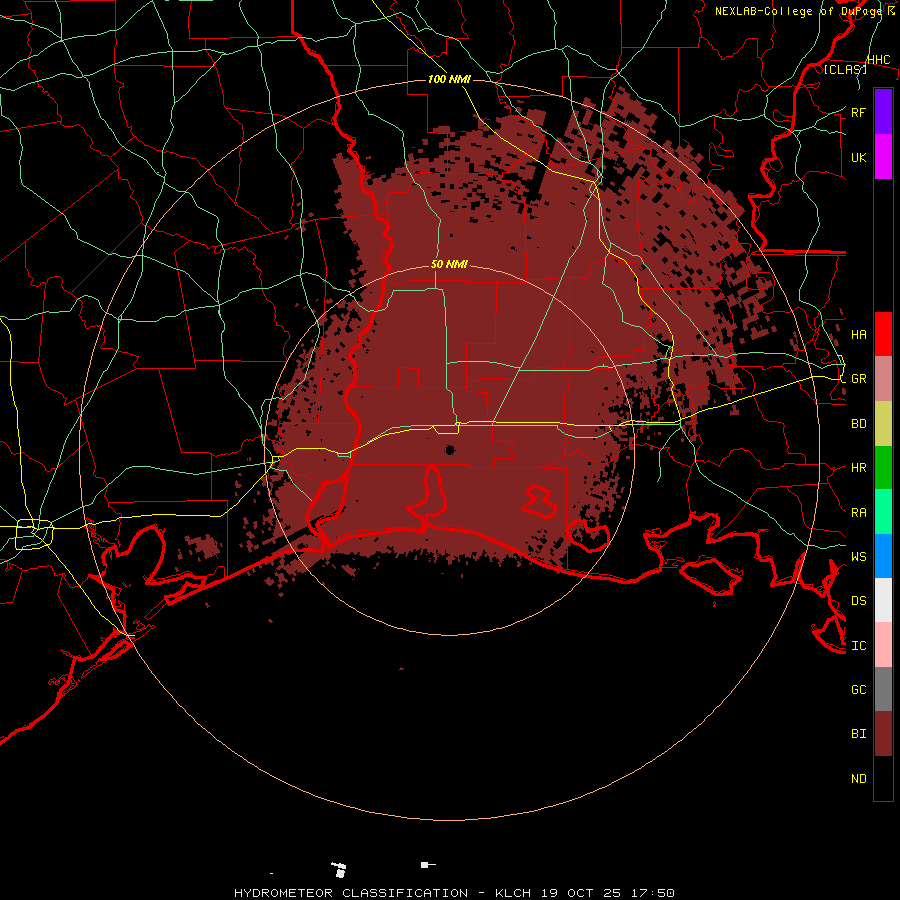The height and width of the screenshot is (900, 900).
Task: Click the black radar site dot at center
Action: pyautogui.click(x=450, y=450)
